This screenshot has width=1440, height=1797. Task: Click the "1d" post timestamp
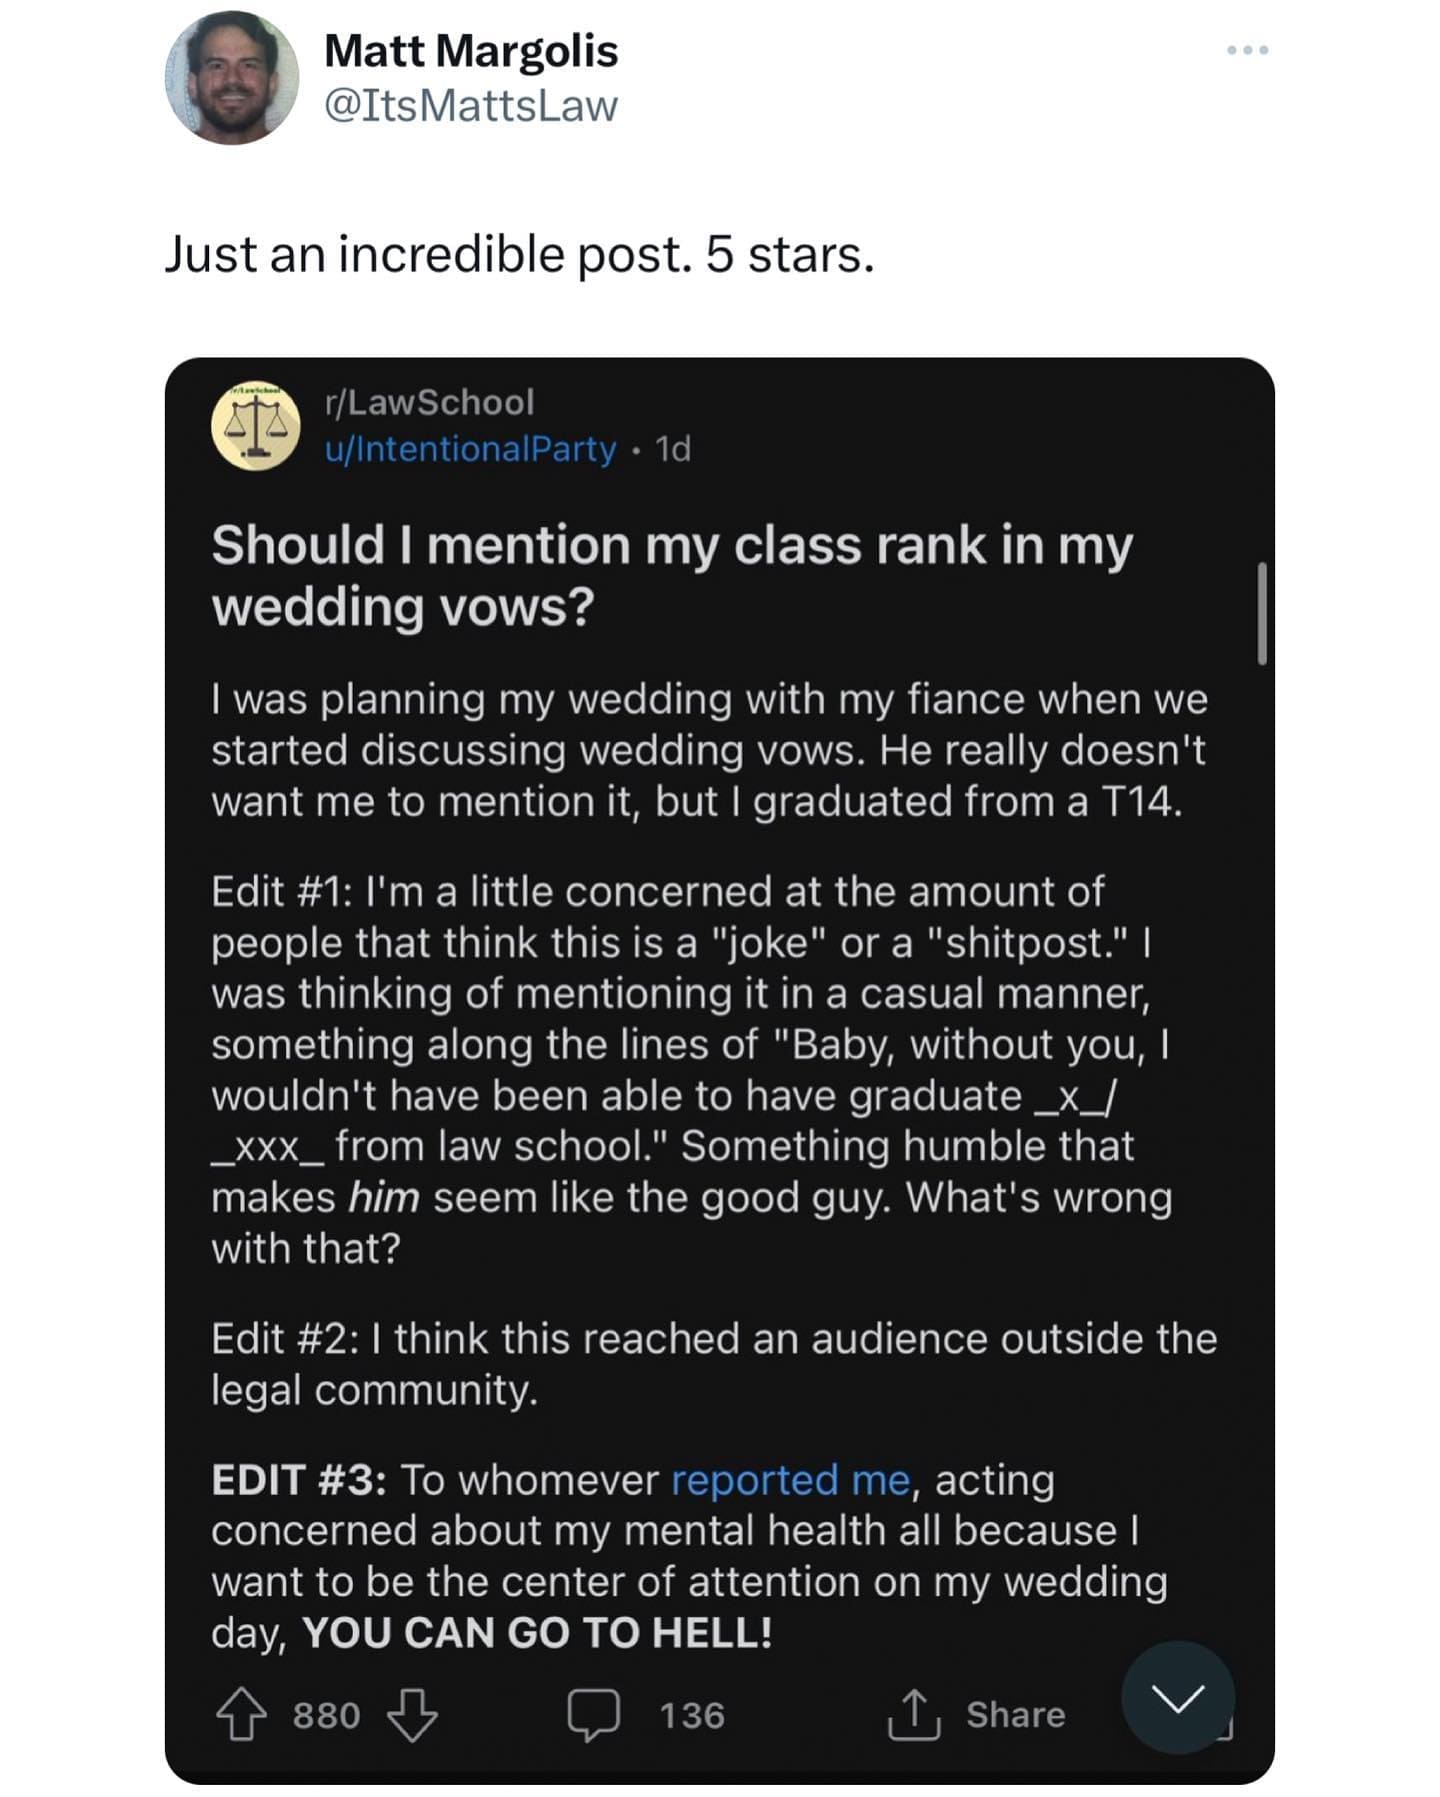coord(673,450)
